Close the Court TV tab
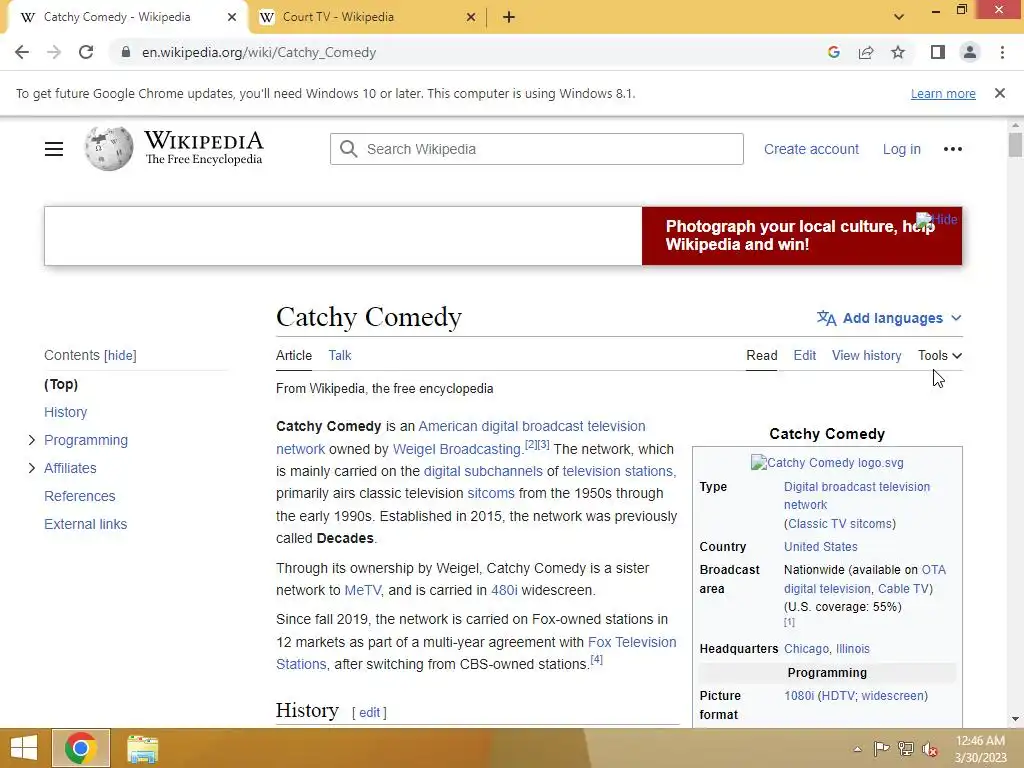The height and width of the screenshot is (768, 1024). pyautogui.click(x=471, y=17)
